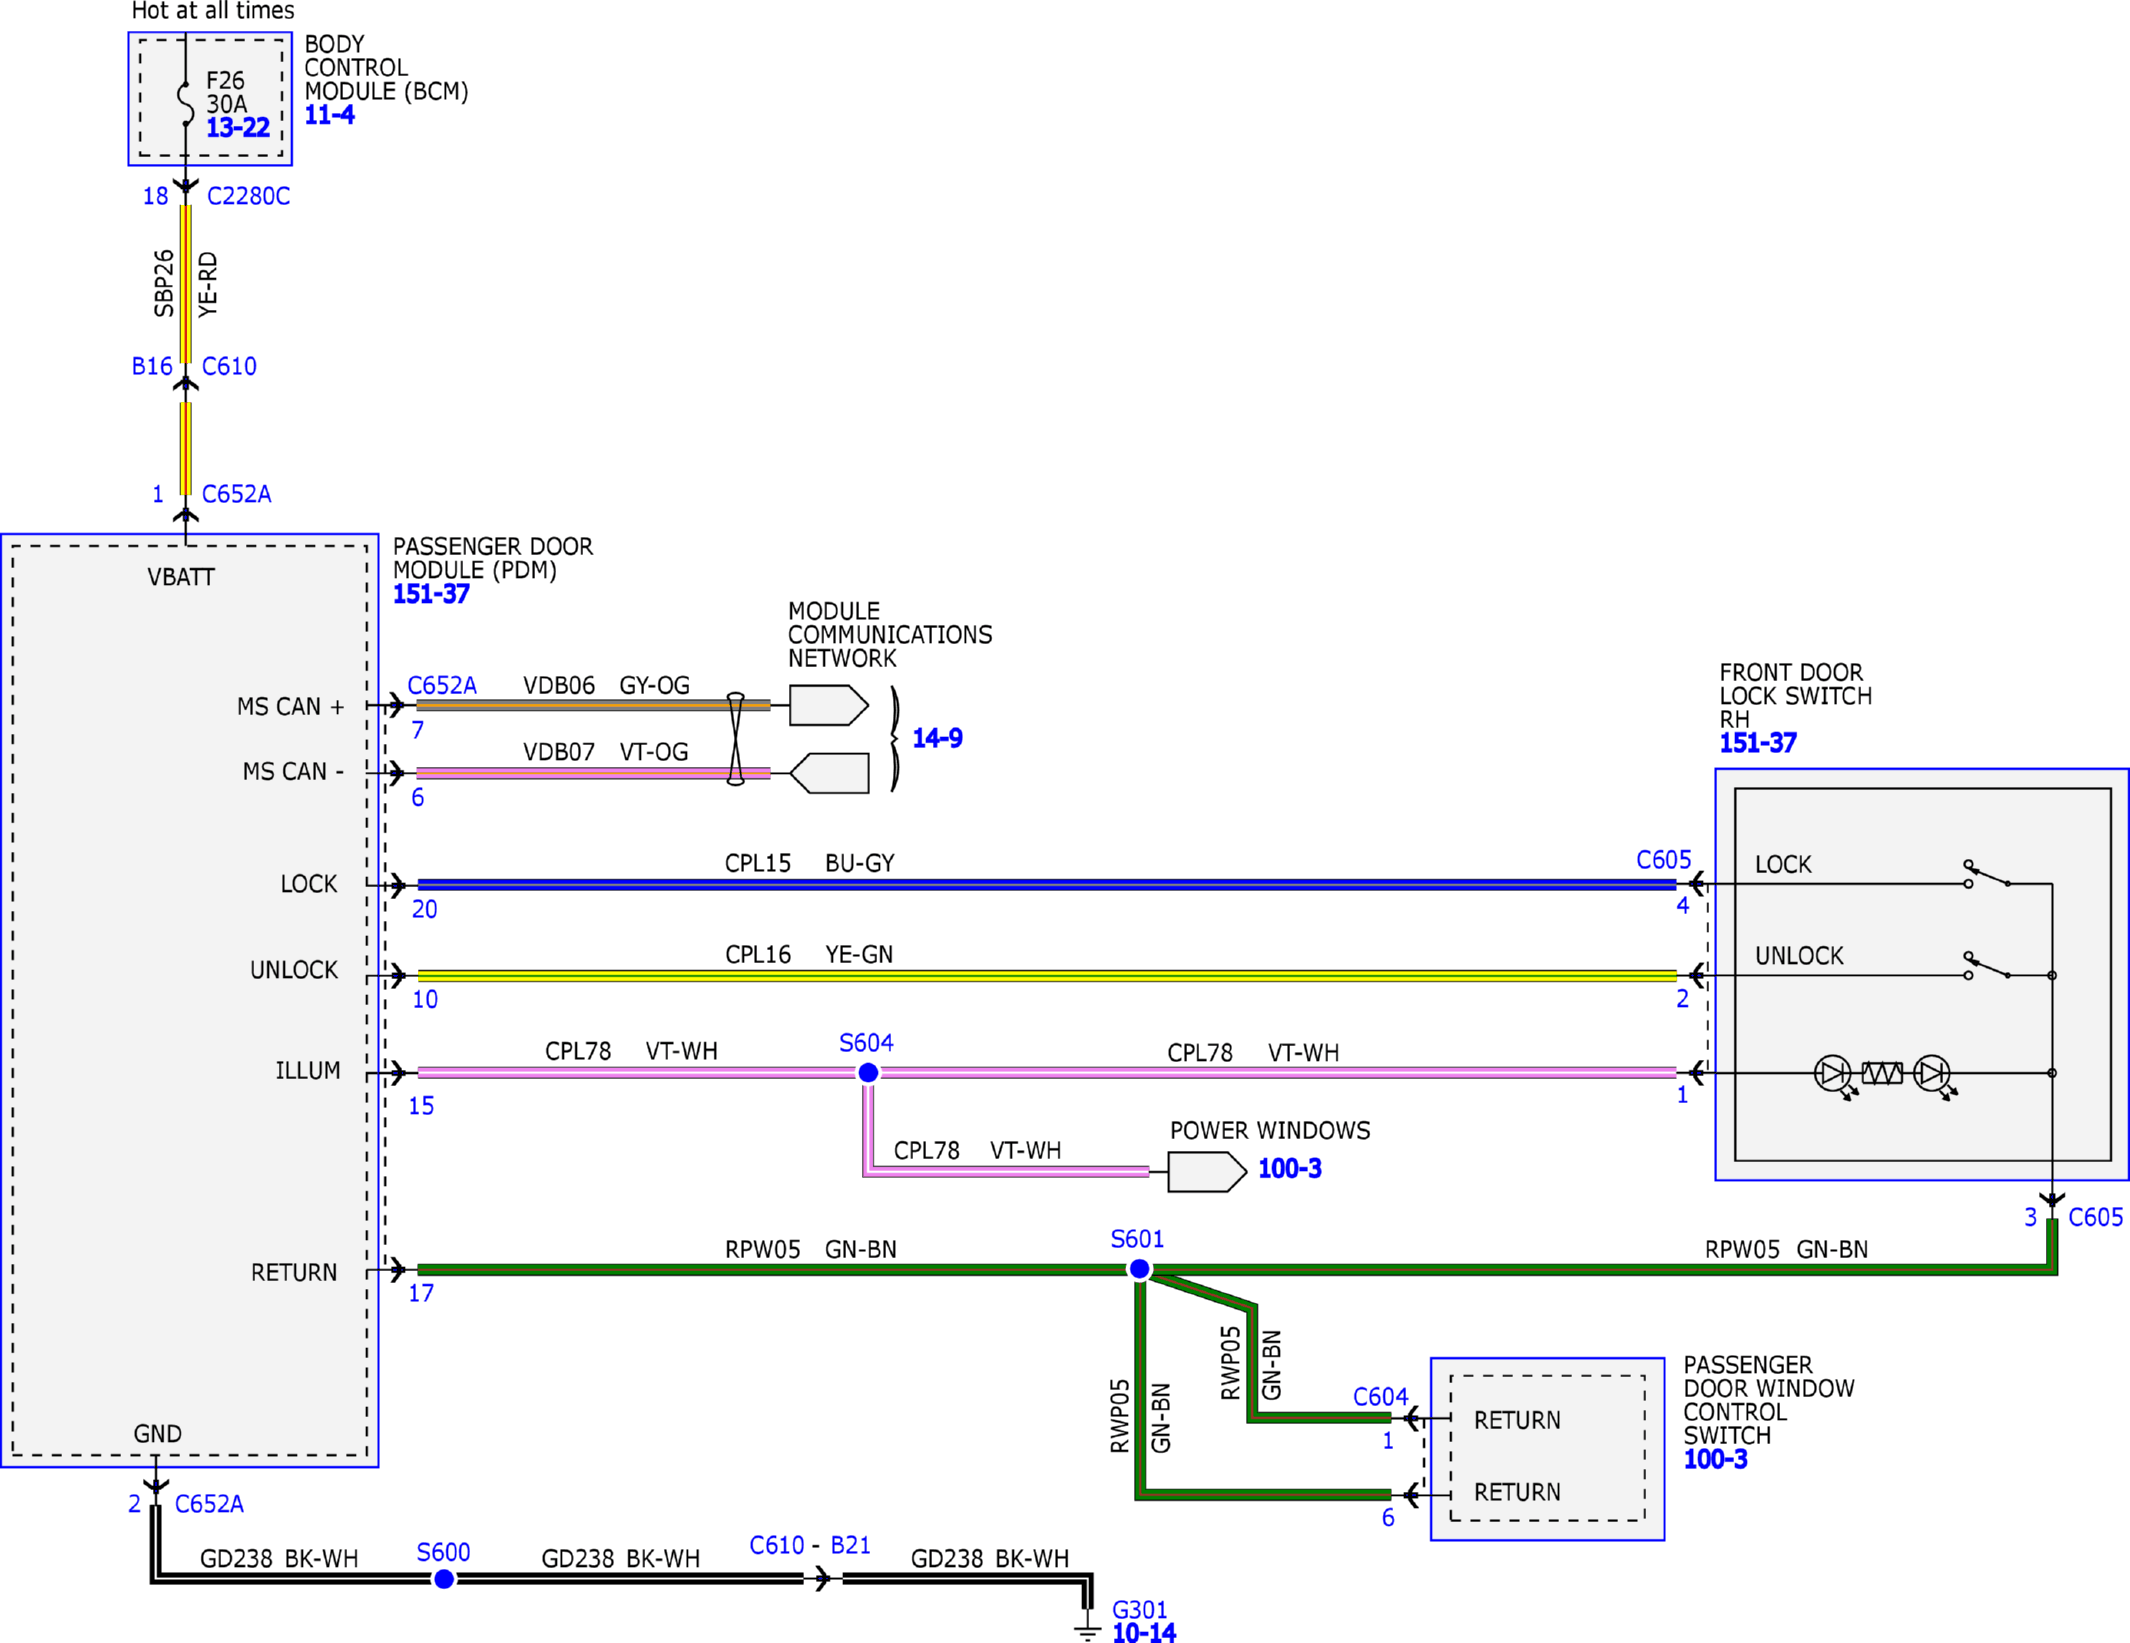
Task: Open the 13-22 fuse reference link
Action: (x=238, y=128)
